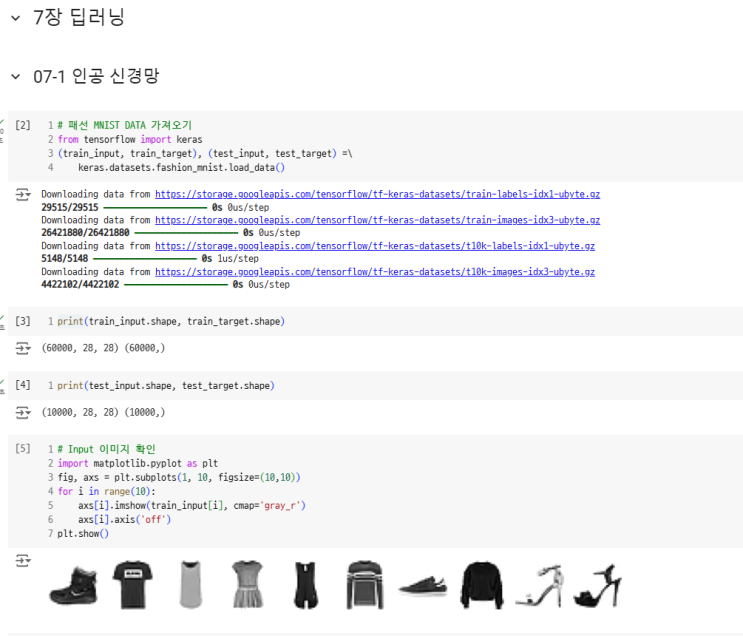
Task: Run cell [2] execution indicator
Action: pyautogui.click(x=22, y=125)
